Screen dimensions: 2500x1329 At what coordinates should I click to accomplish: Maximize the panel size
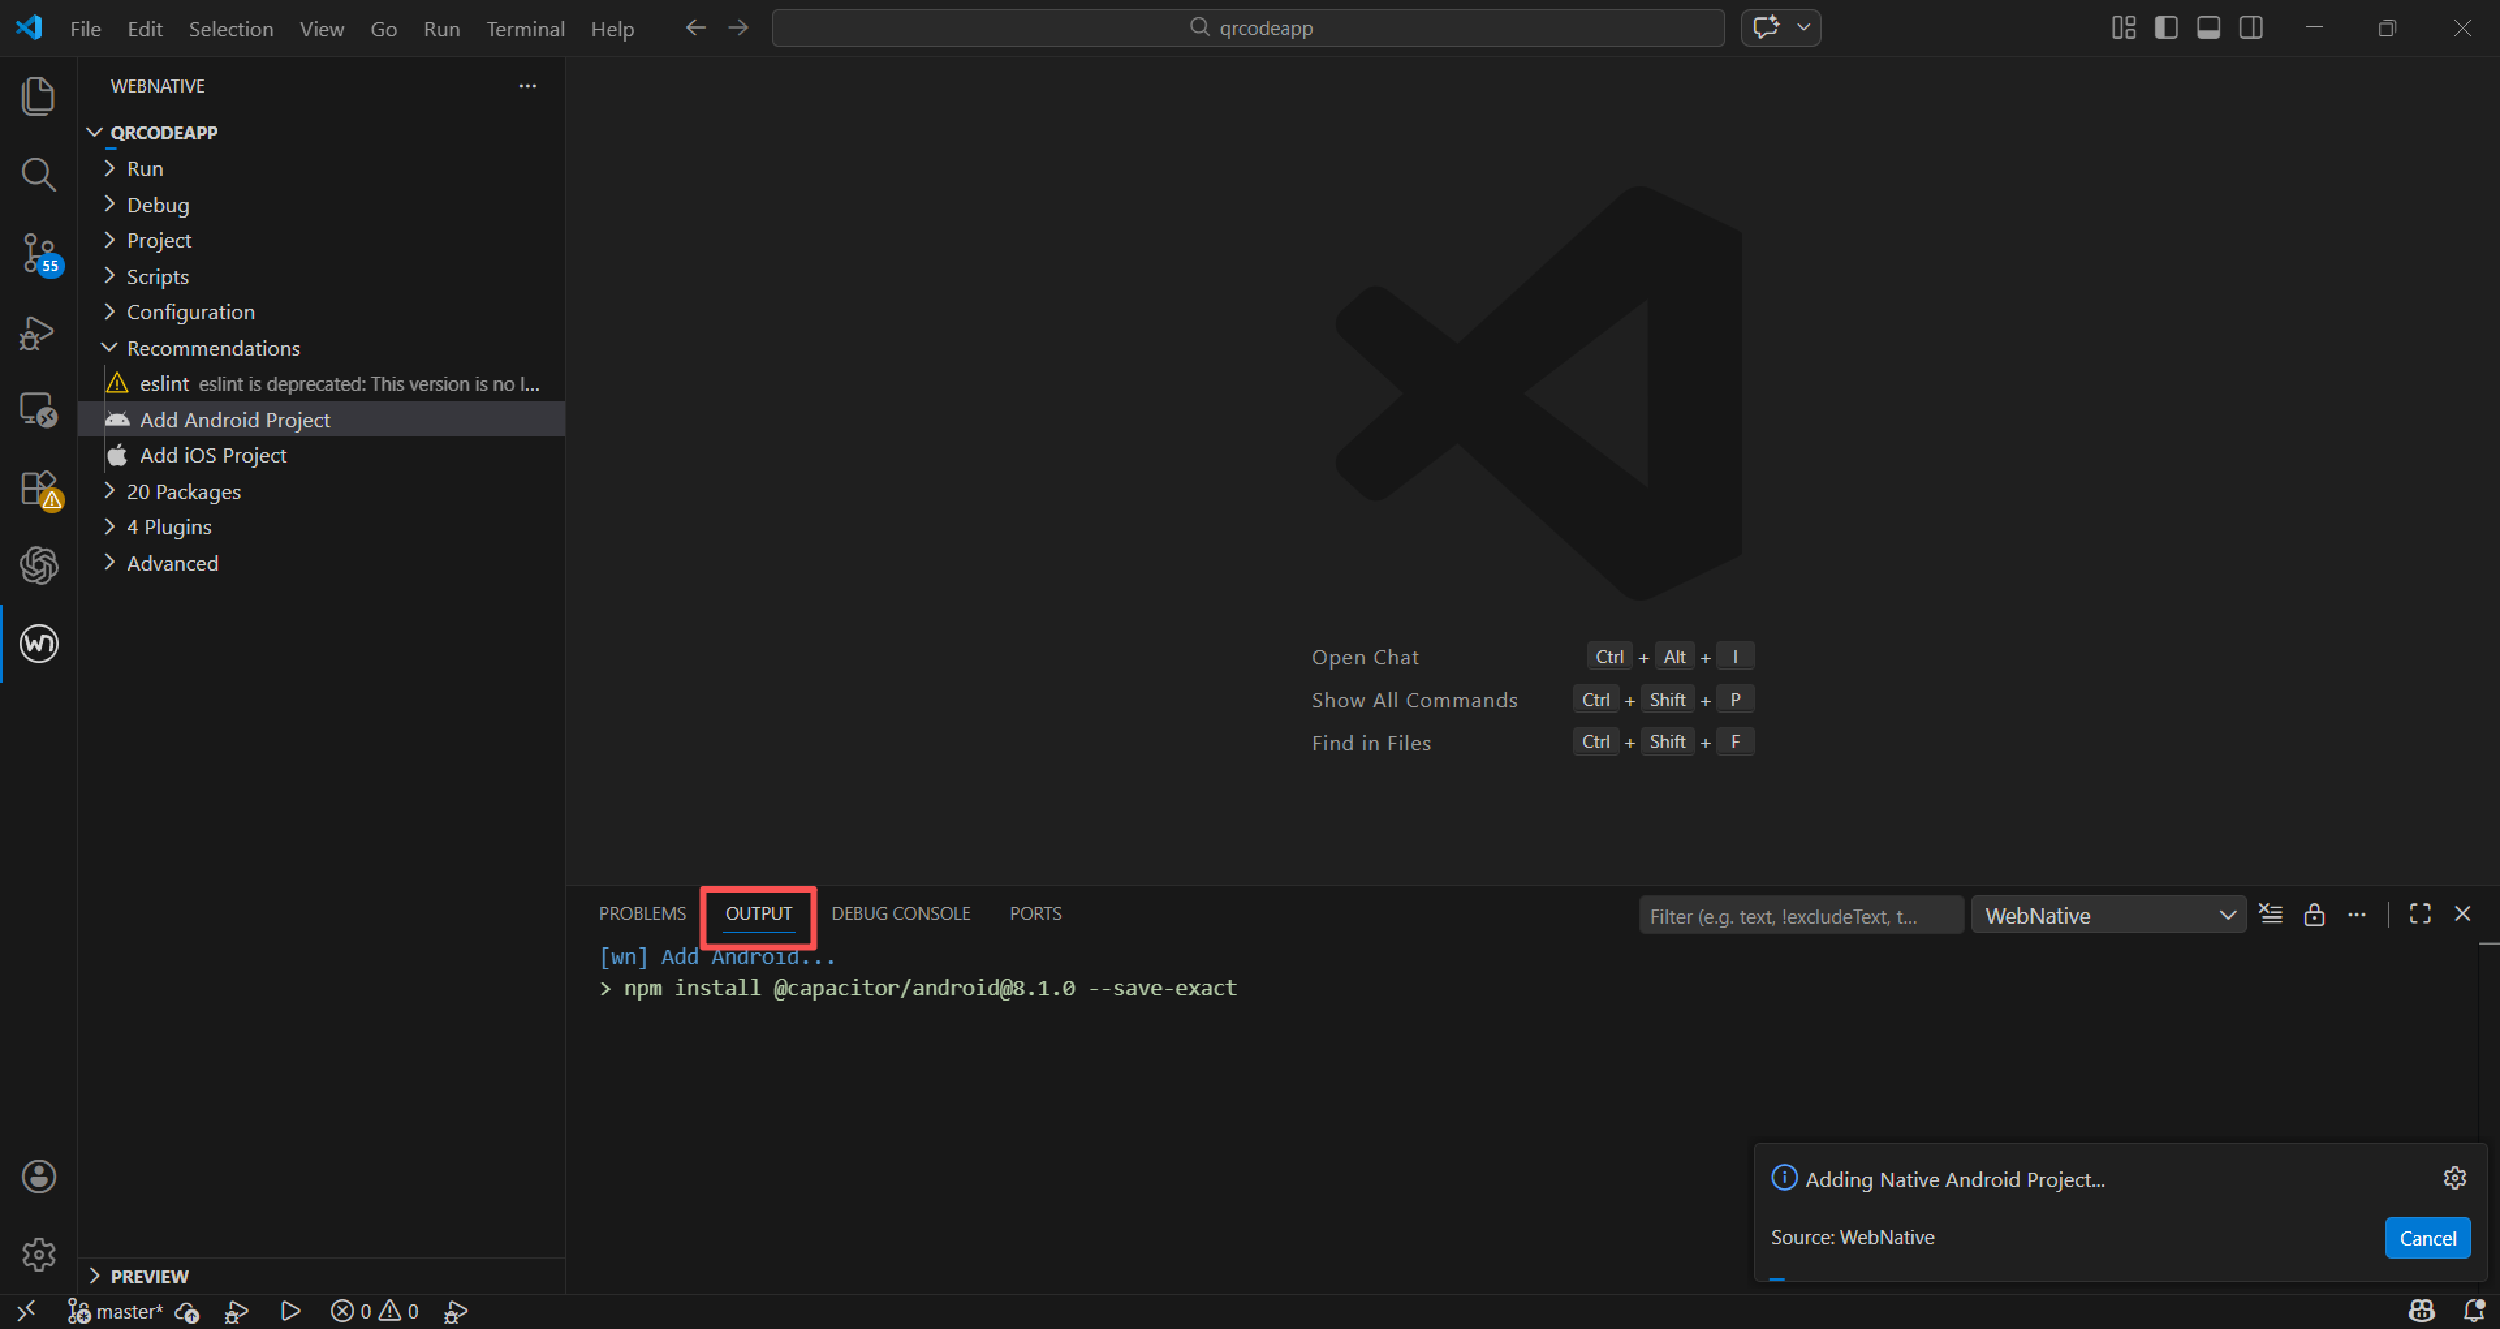tap(2420, 914)
